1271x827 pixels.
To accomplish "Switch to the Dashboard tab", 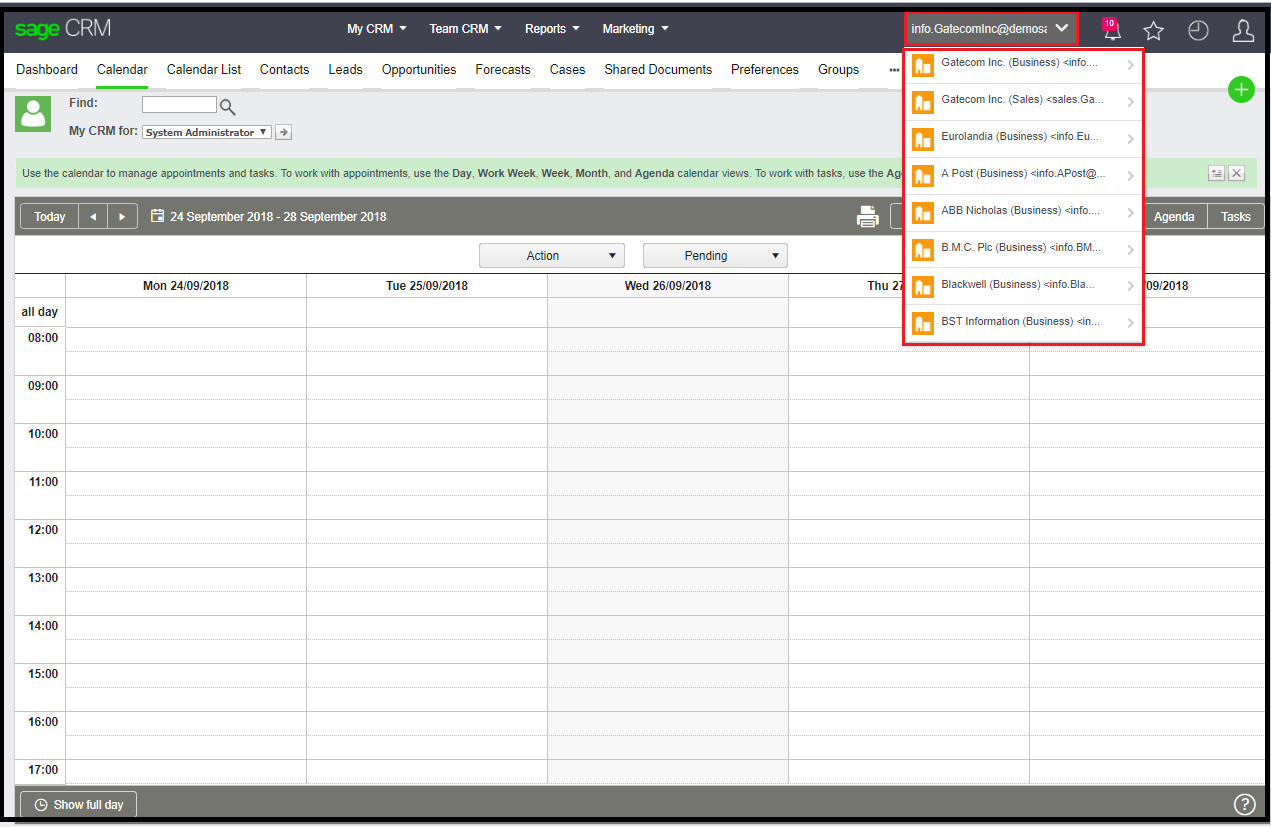I will 47,70.
